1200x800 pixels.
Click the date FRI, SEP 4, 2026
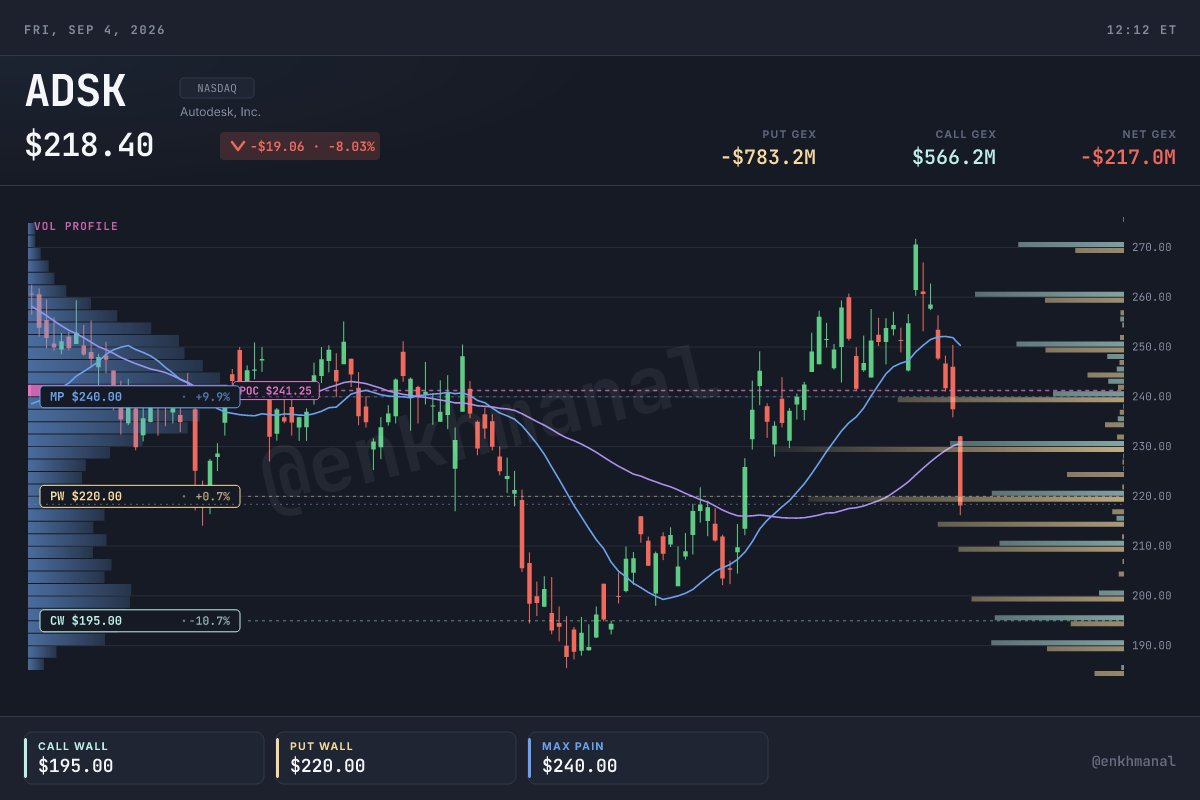point(95,30)
